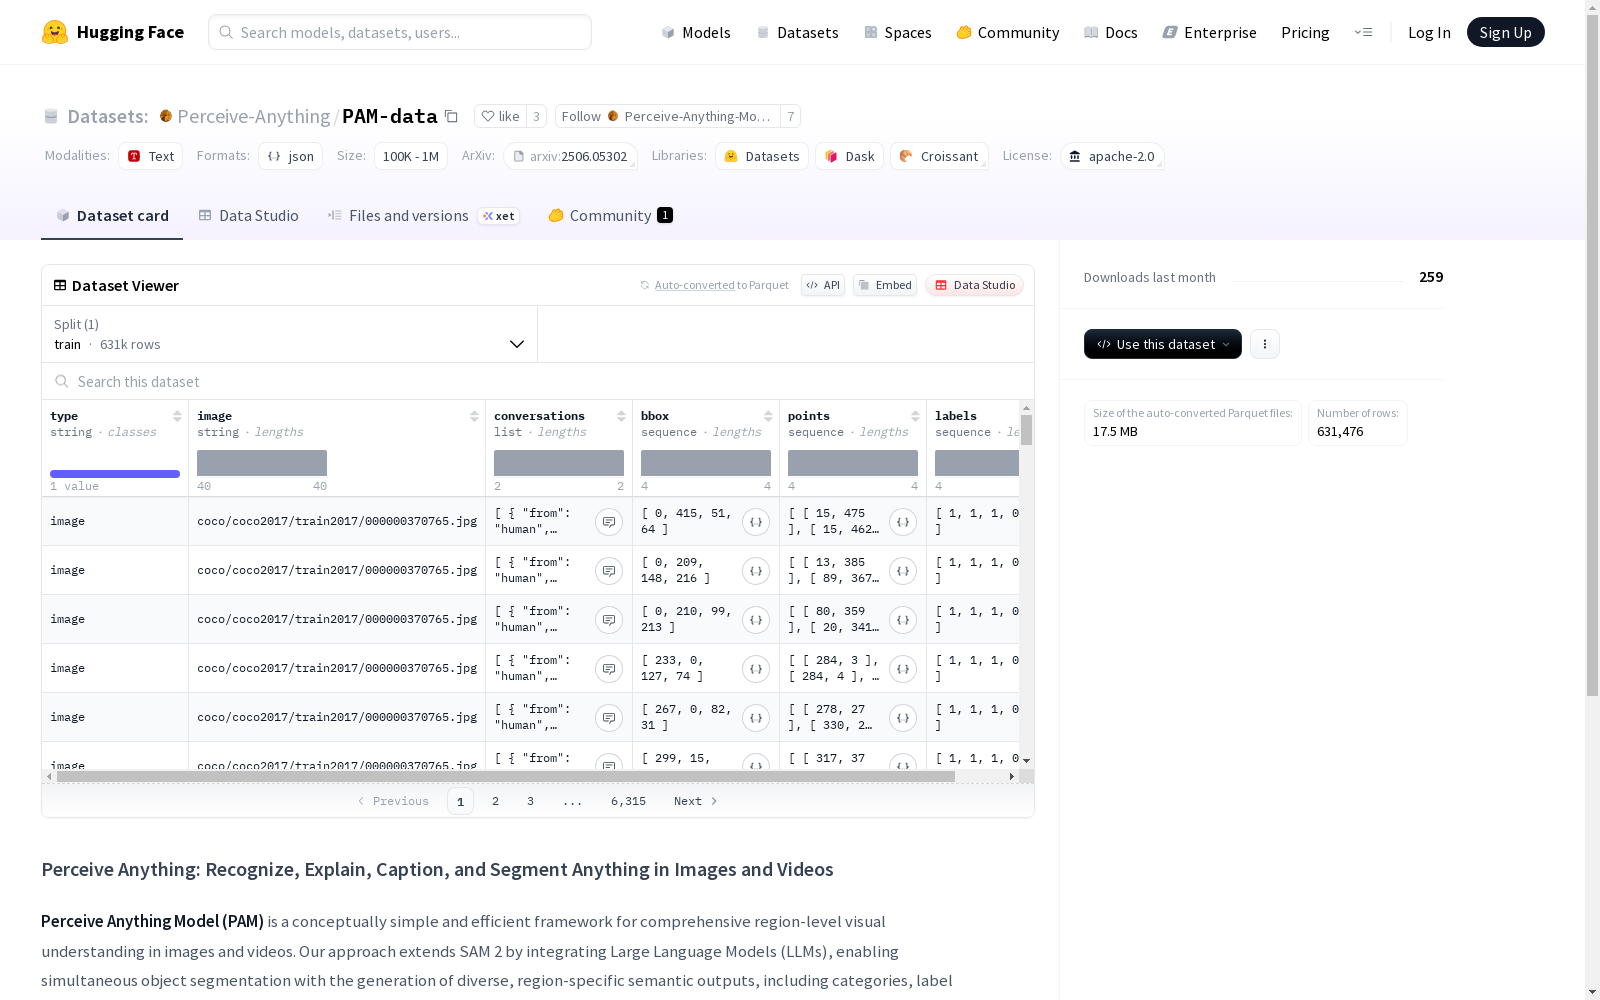Expand points cell starting '278, 27'
Screen dimensions: 1600x1000
tap(903, 718)
